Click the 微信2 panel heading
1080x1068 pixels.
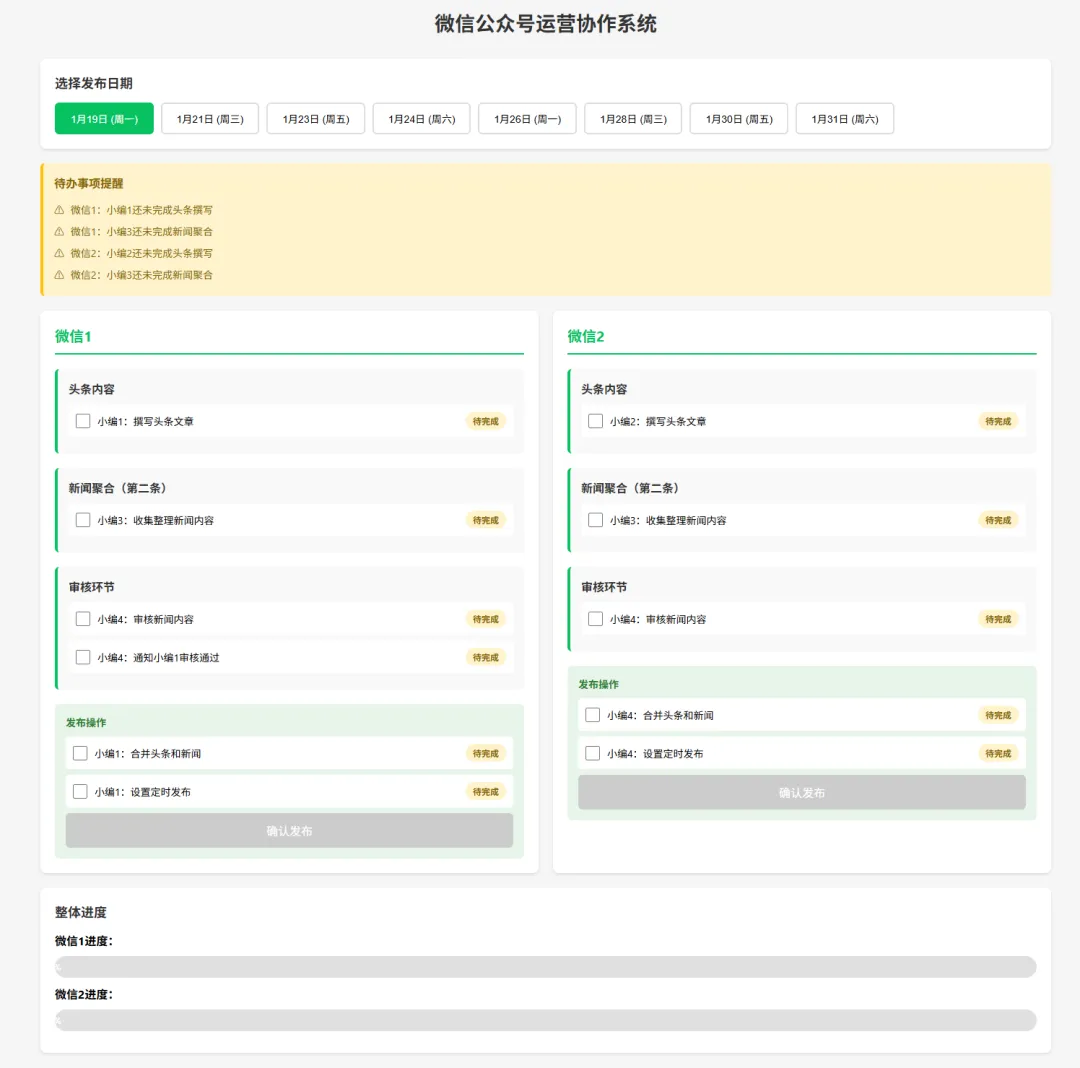[x=585, y=336]
